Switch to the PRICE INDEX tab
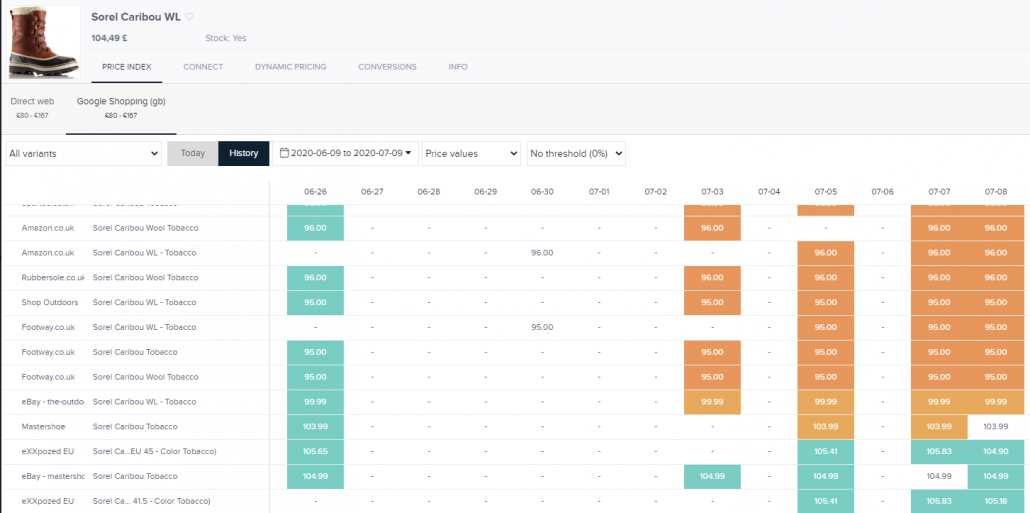 (127, 67)
